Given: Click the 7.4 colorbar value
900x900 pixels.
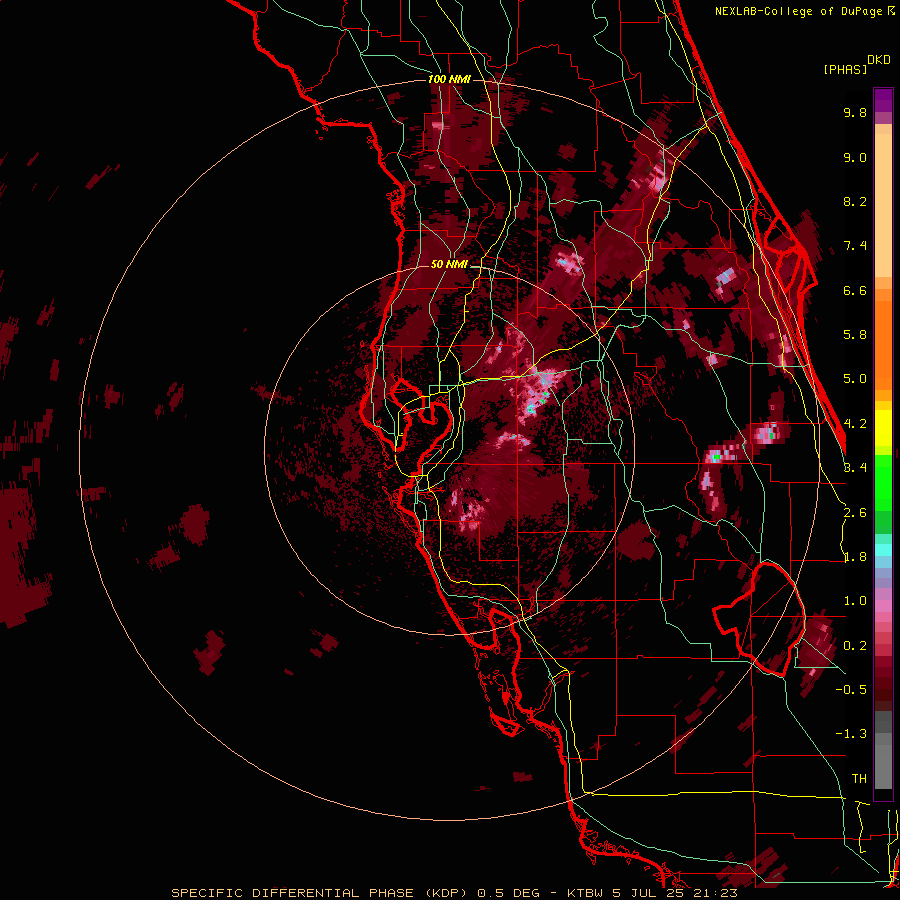Looking at the screenshot, I should [855, 246].
